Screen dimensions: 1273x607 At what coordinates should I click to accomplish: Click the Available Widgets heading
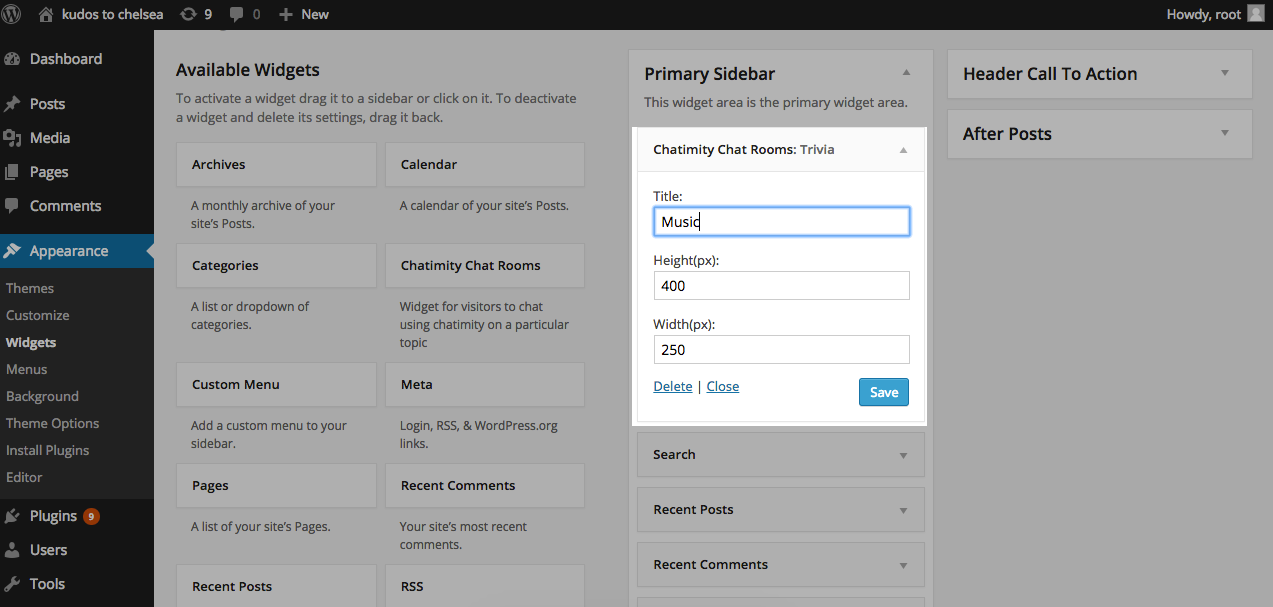click(x=248, y=70)
